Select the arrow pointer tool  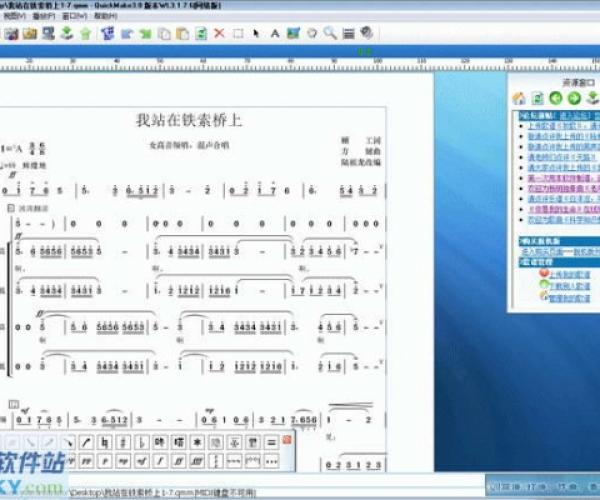[256, 34]
